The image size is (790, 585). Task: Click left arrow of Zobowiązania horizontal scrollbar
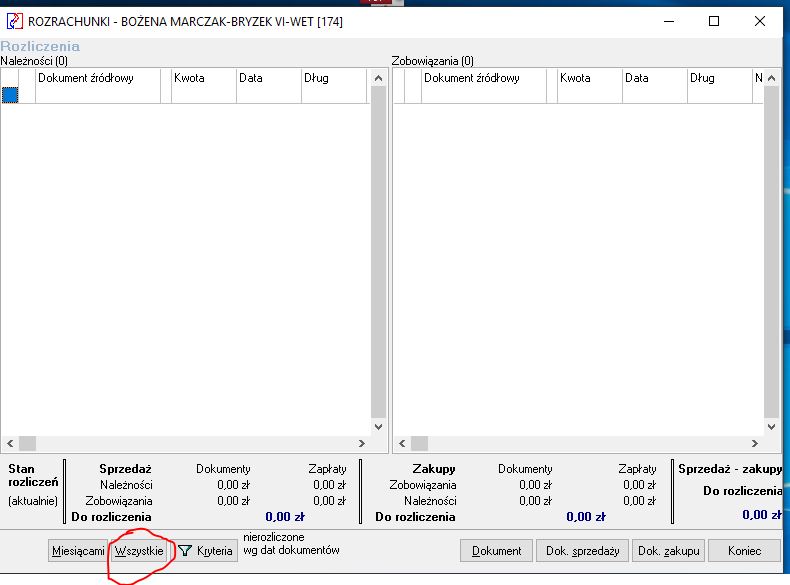point(401,443)
